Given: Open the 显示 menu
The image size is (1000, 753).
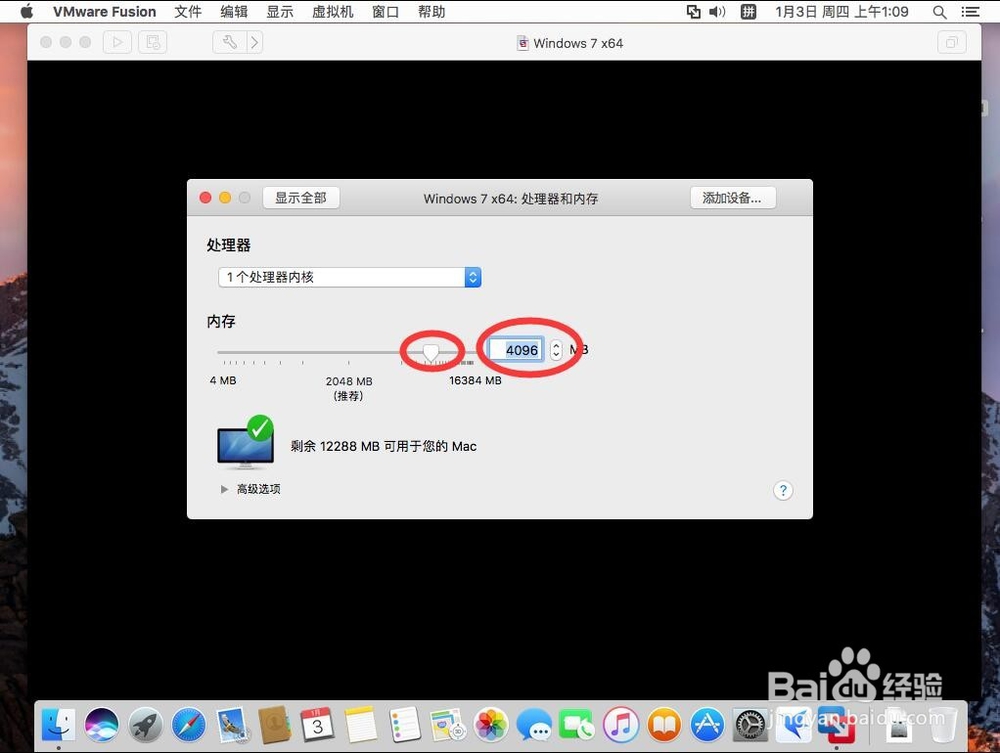Looking at the screenshot, I should pyautogui.click(x=280, y=11).
